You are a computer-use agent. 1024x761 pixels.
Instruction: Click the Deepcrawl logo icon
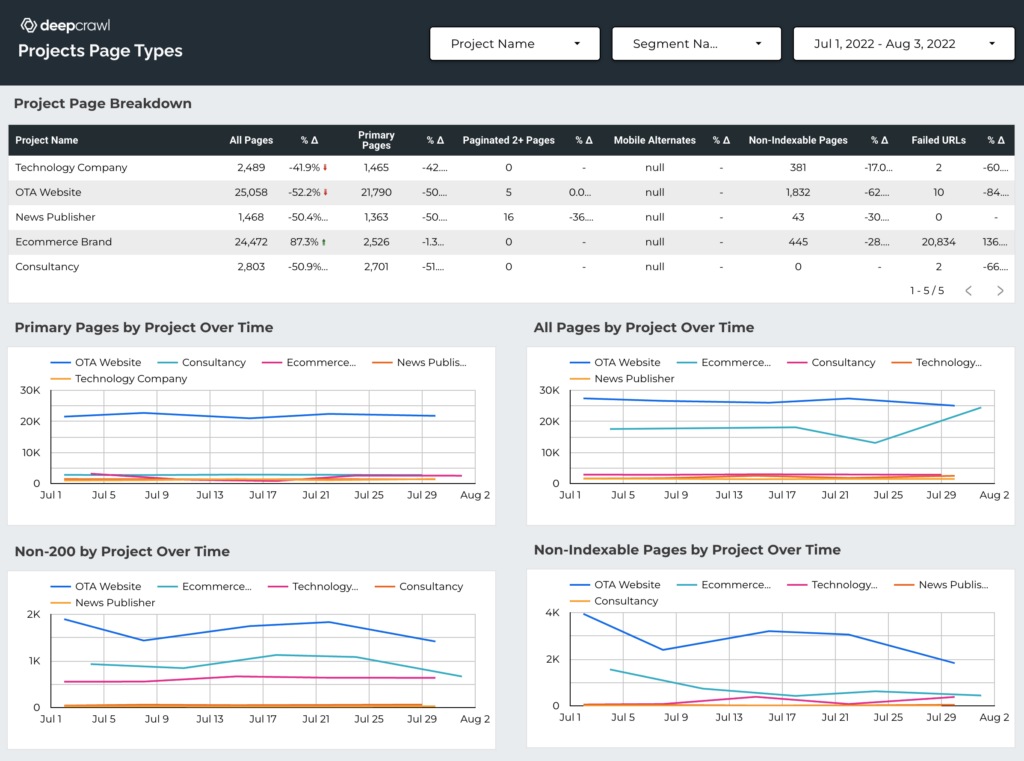[28, 26]
